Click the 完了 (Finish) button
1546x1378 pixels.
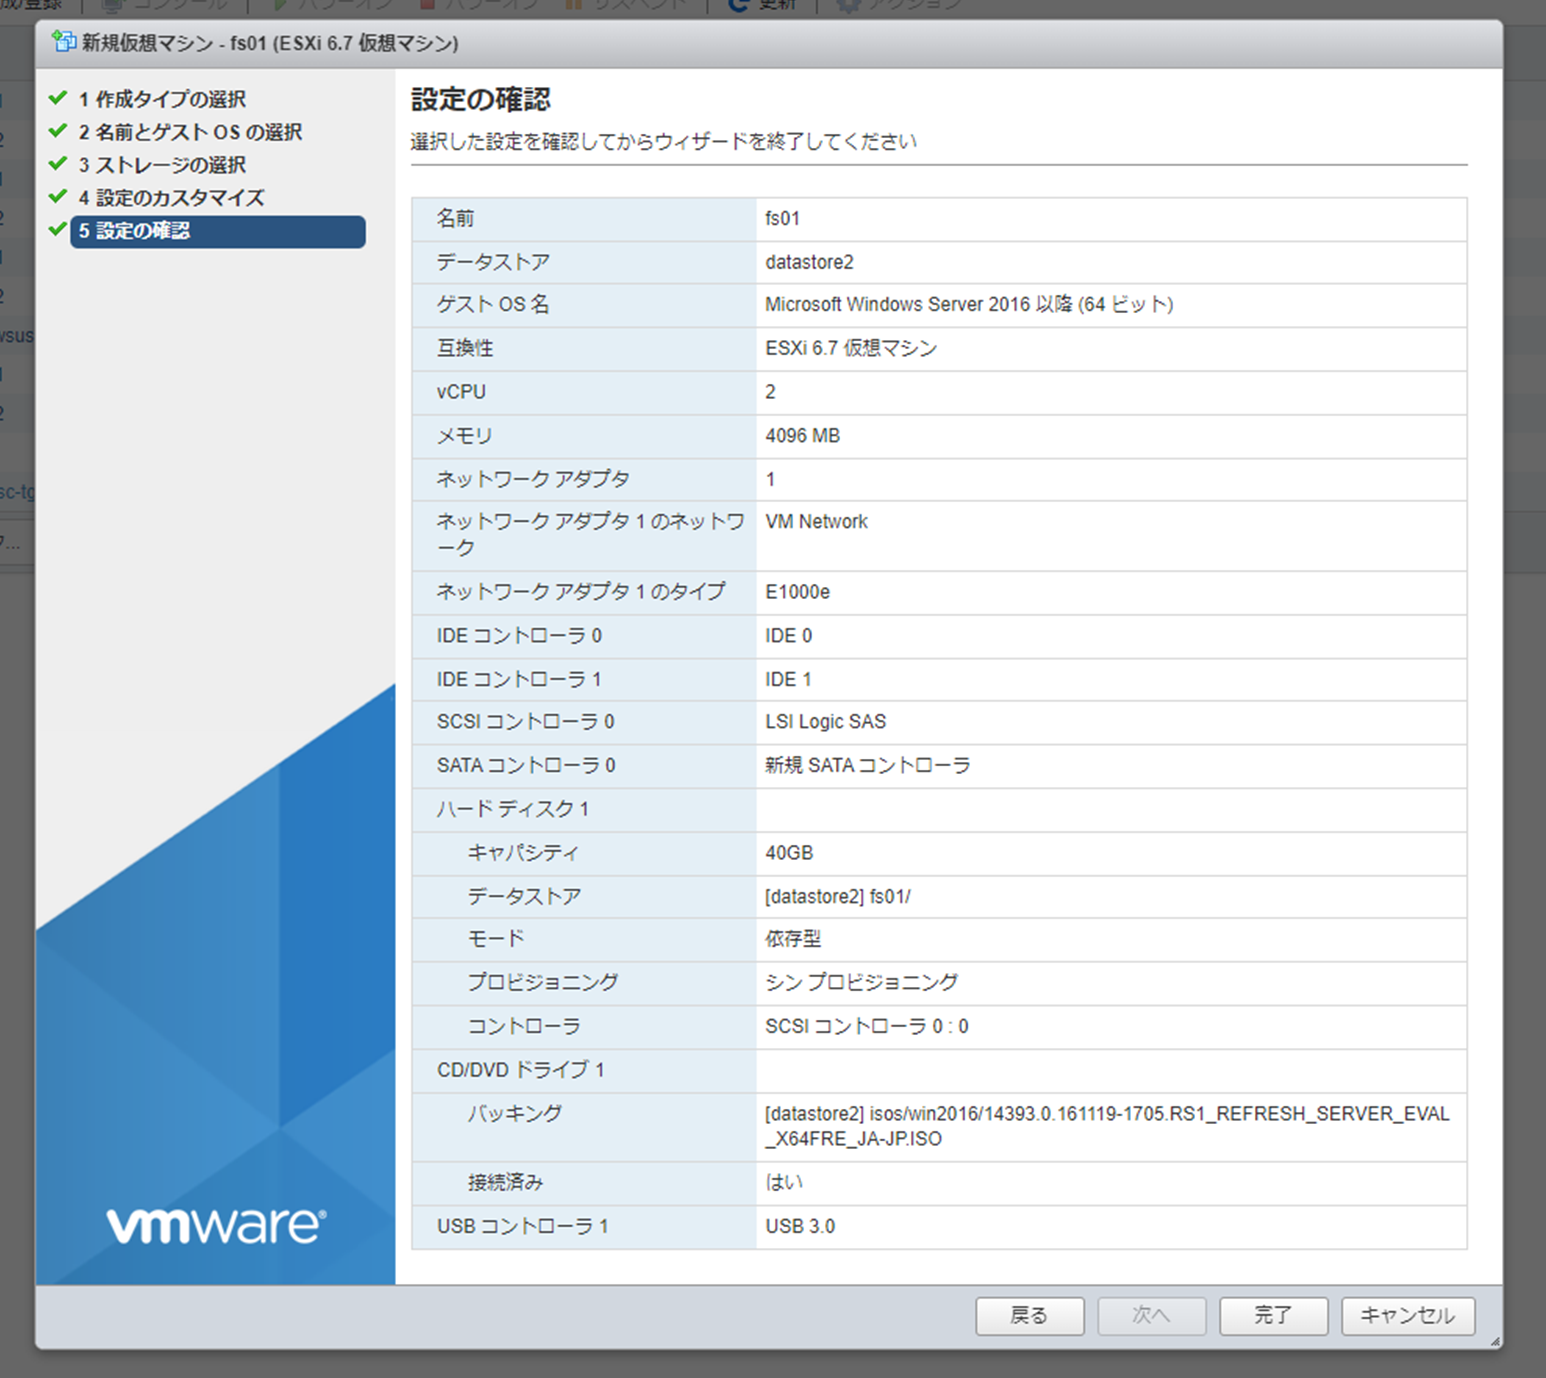pyautogui.click(x=1273, y=1316)
